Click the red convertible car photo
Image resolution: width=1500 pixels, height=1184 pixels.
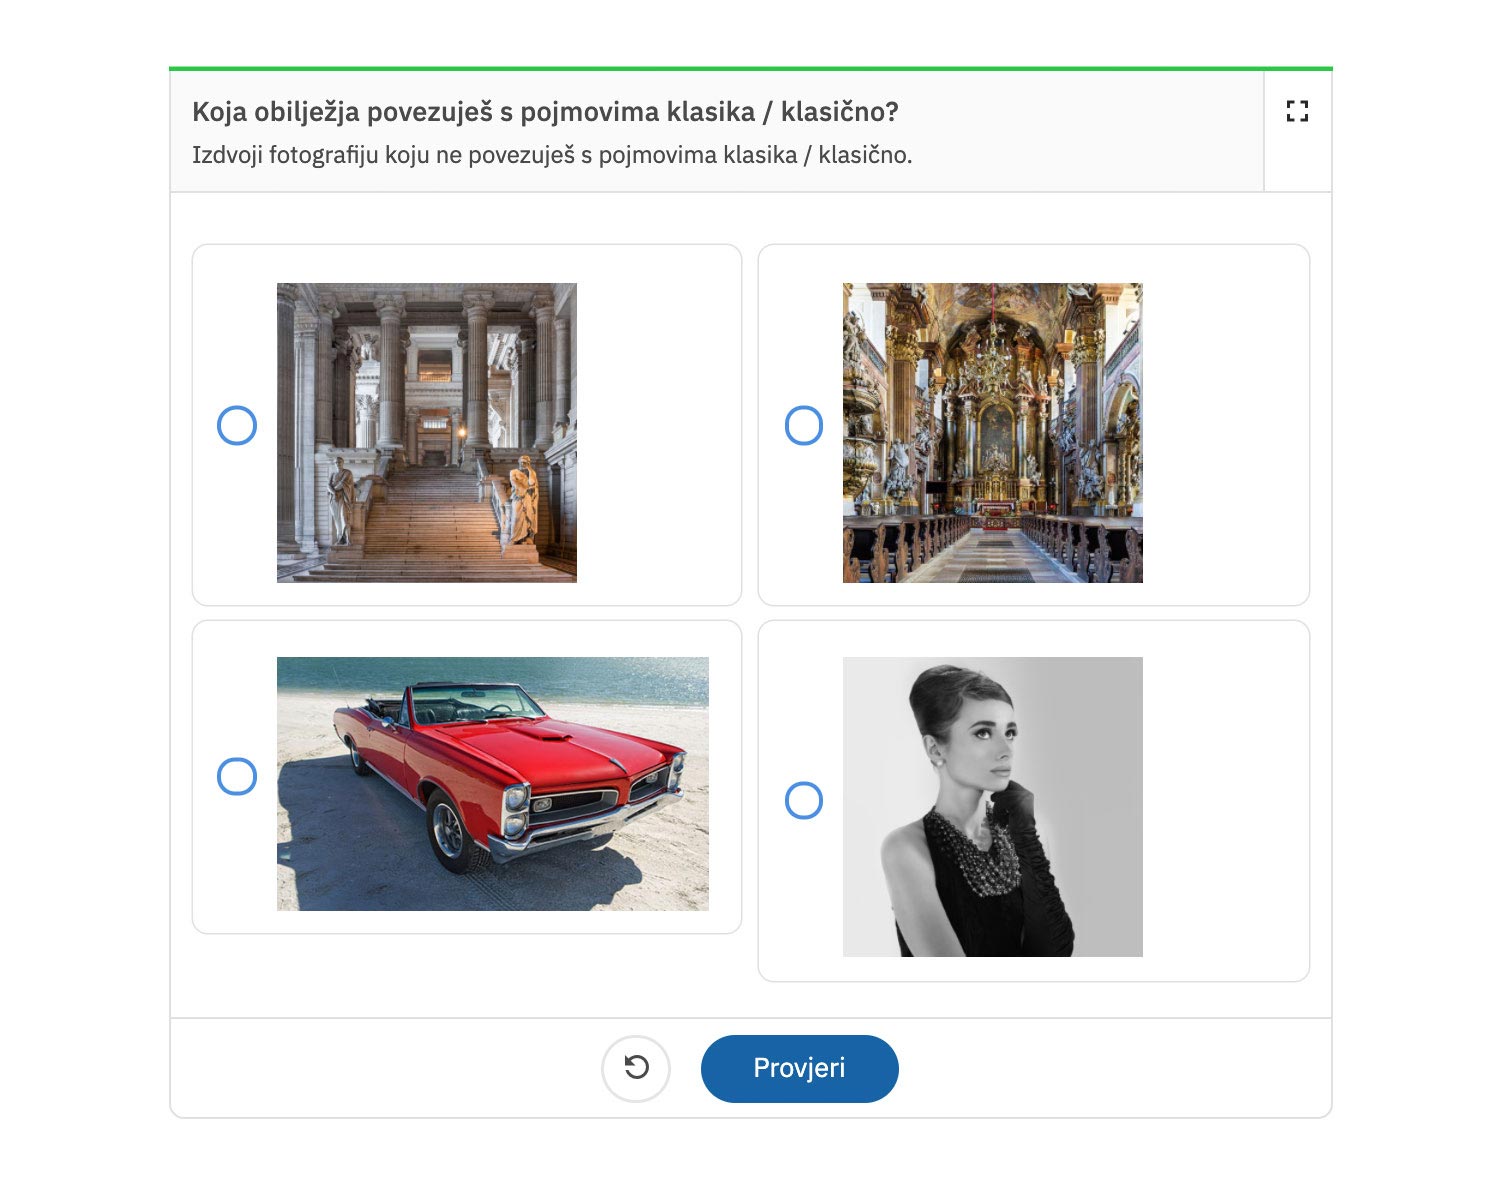(492, 783)
